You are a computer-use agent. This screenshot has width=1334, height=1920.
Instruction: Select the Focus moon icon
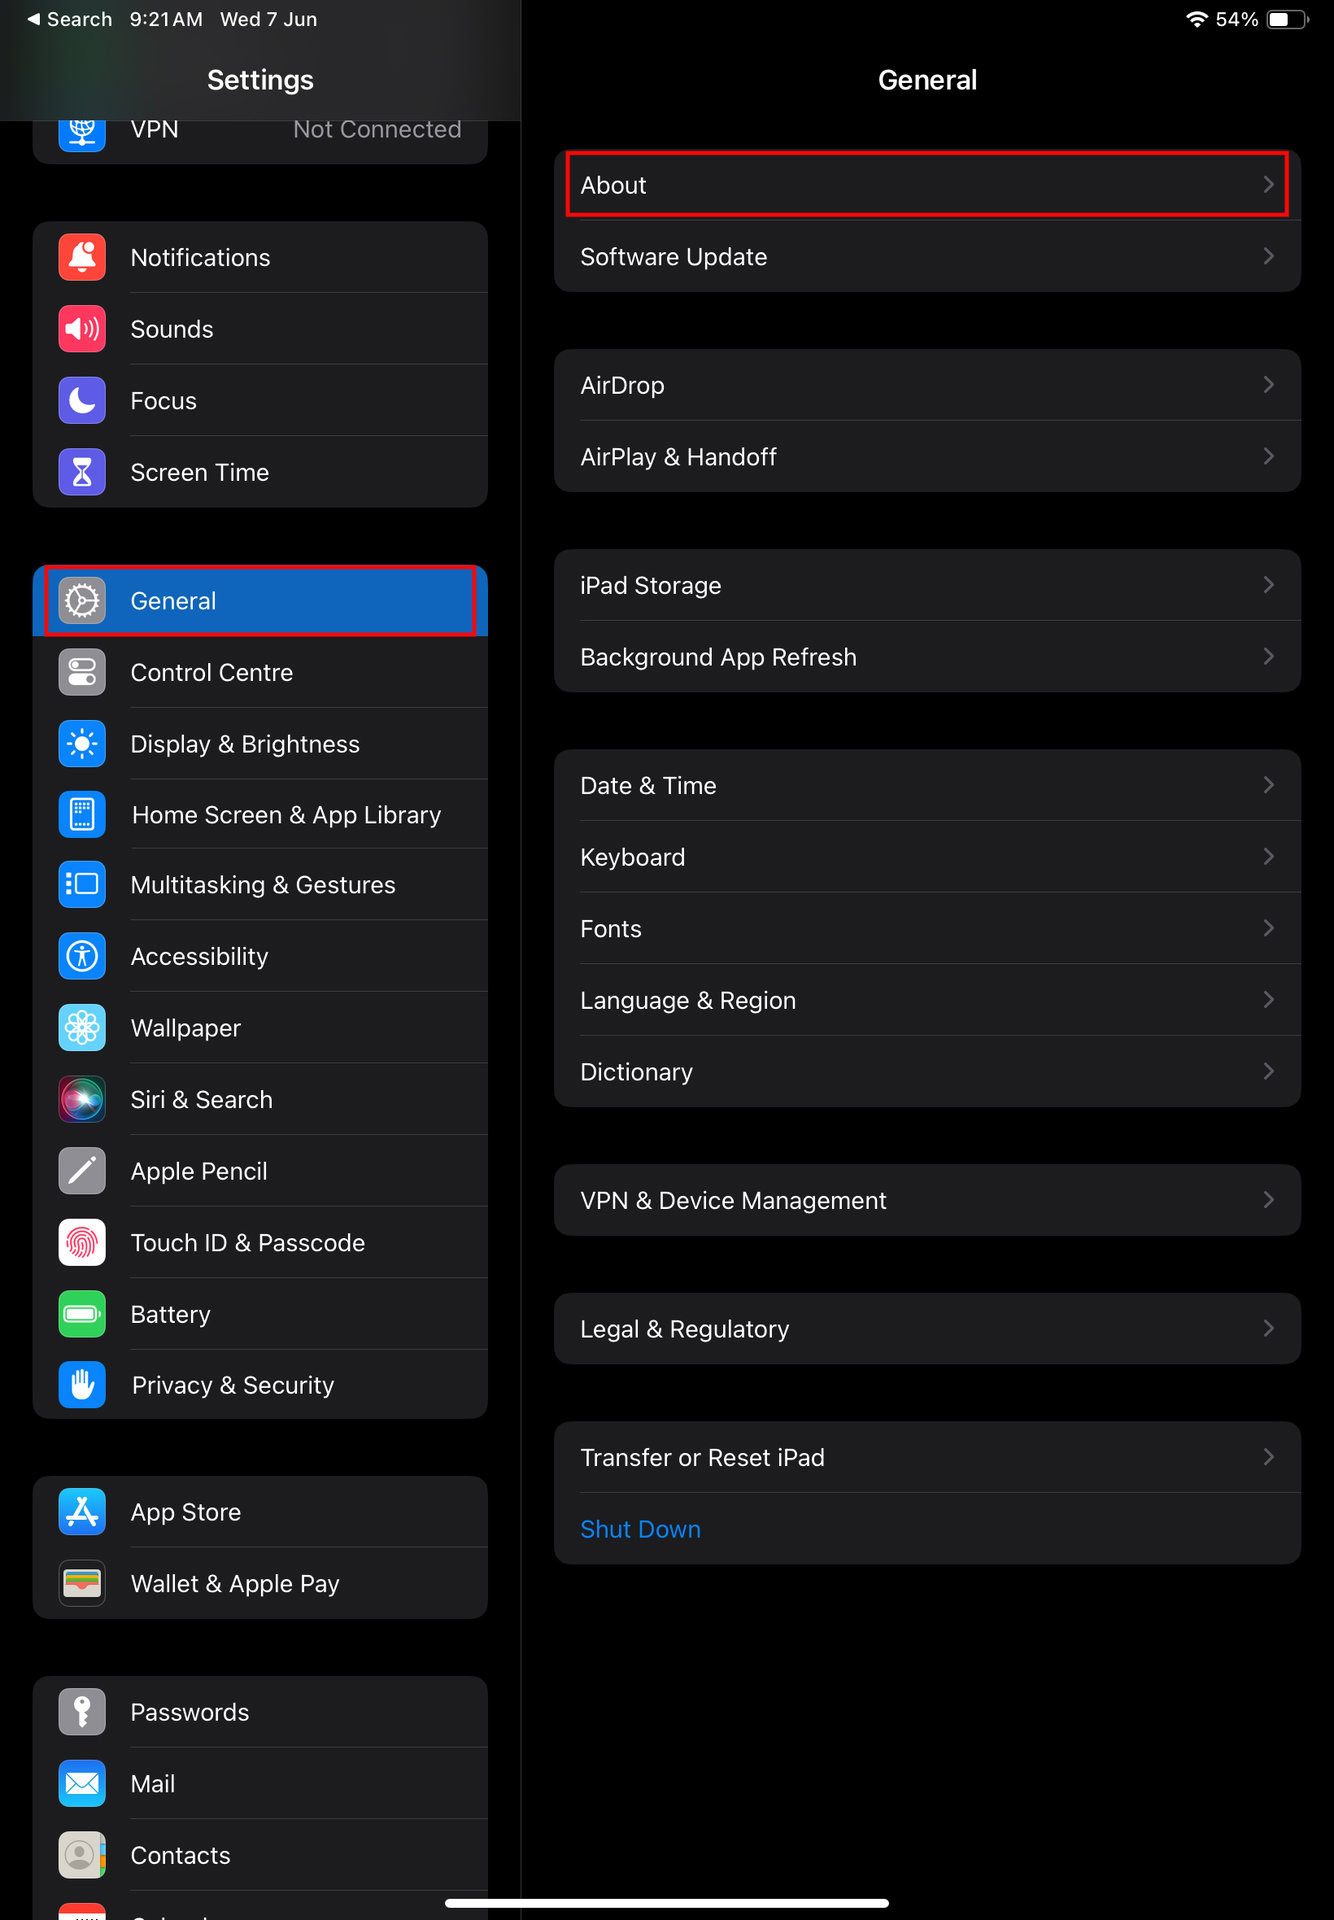(82, 401)
